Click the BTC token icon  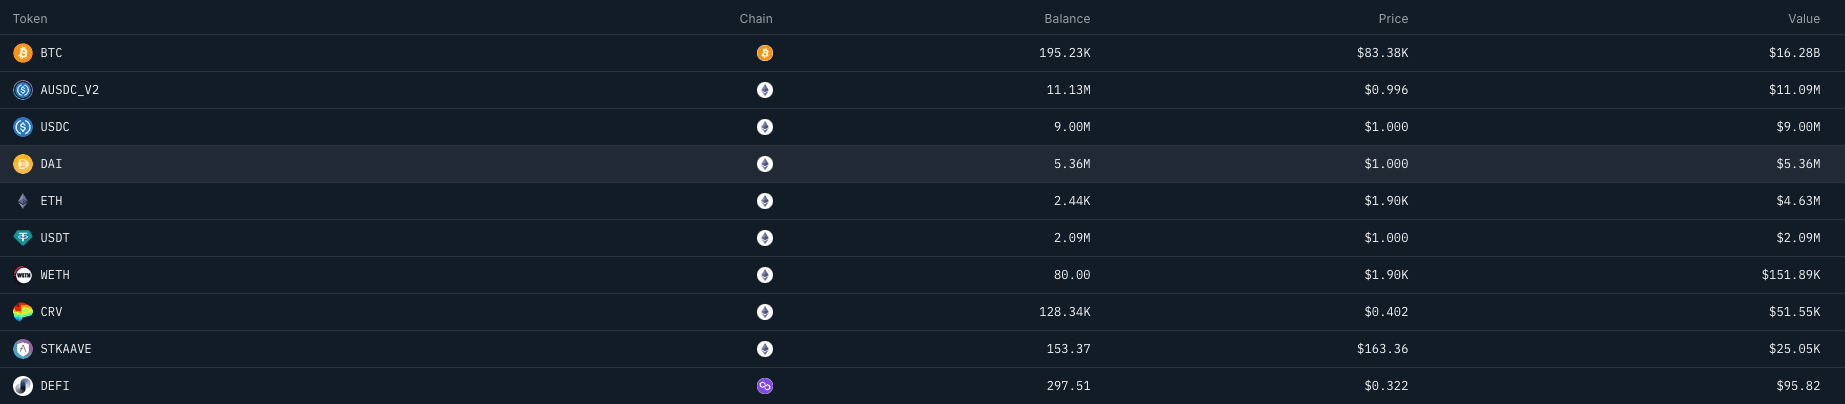[23, 53]
